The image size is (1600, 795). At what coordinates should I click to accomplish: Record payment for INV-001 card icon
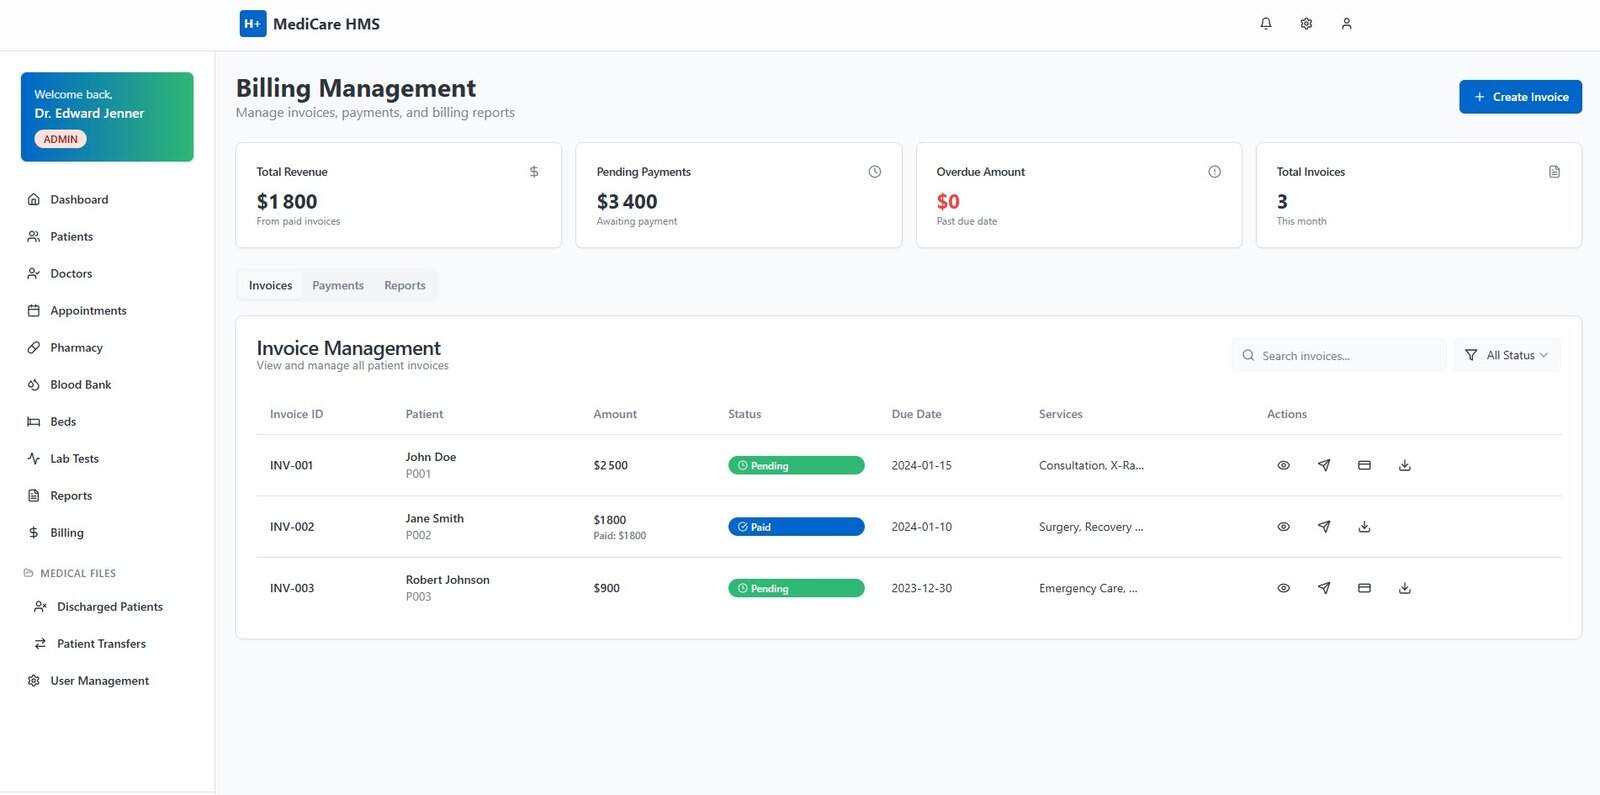tap(1364, 466)
